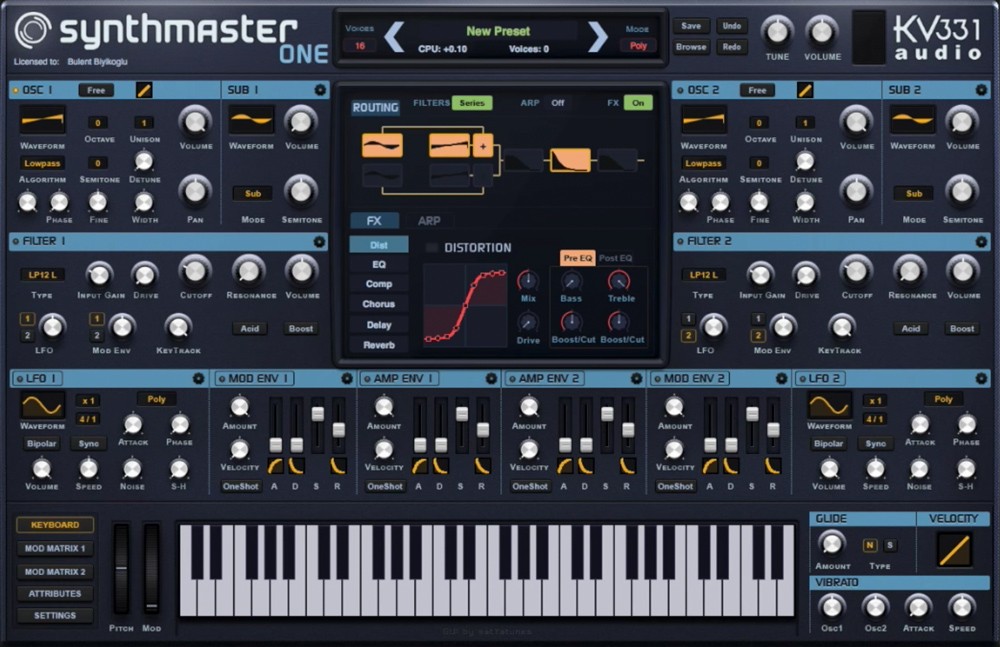Open OSC 1 Free phase mode dropdown
Image resolution: width=1000 pixels, height=647 pixels.
click(96, 91)
